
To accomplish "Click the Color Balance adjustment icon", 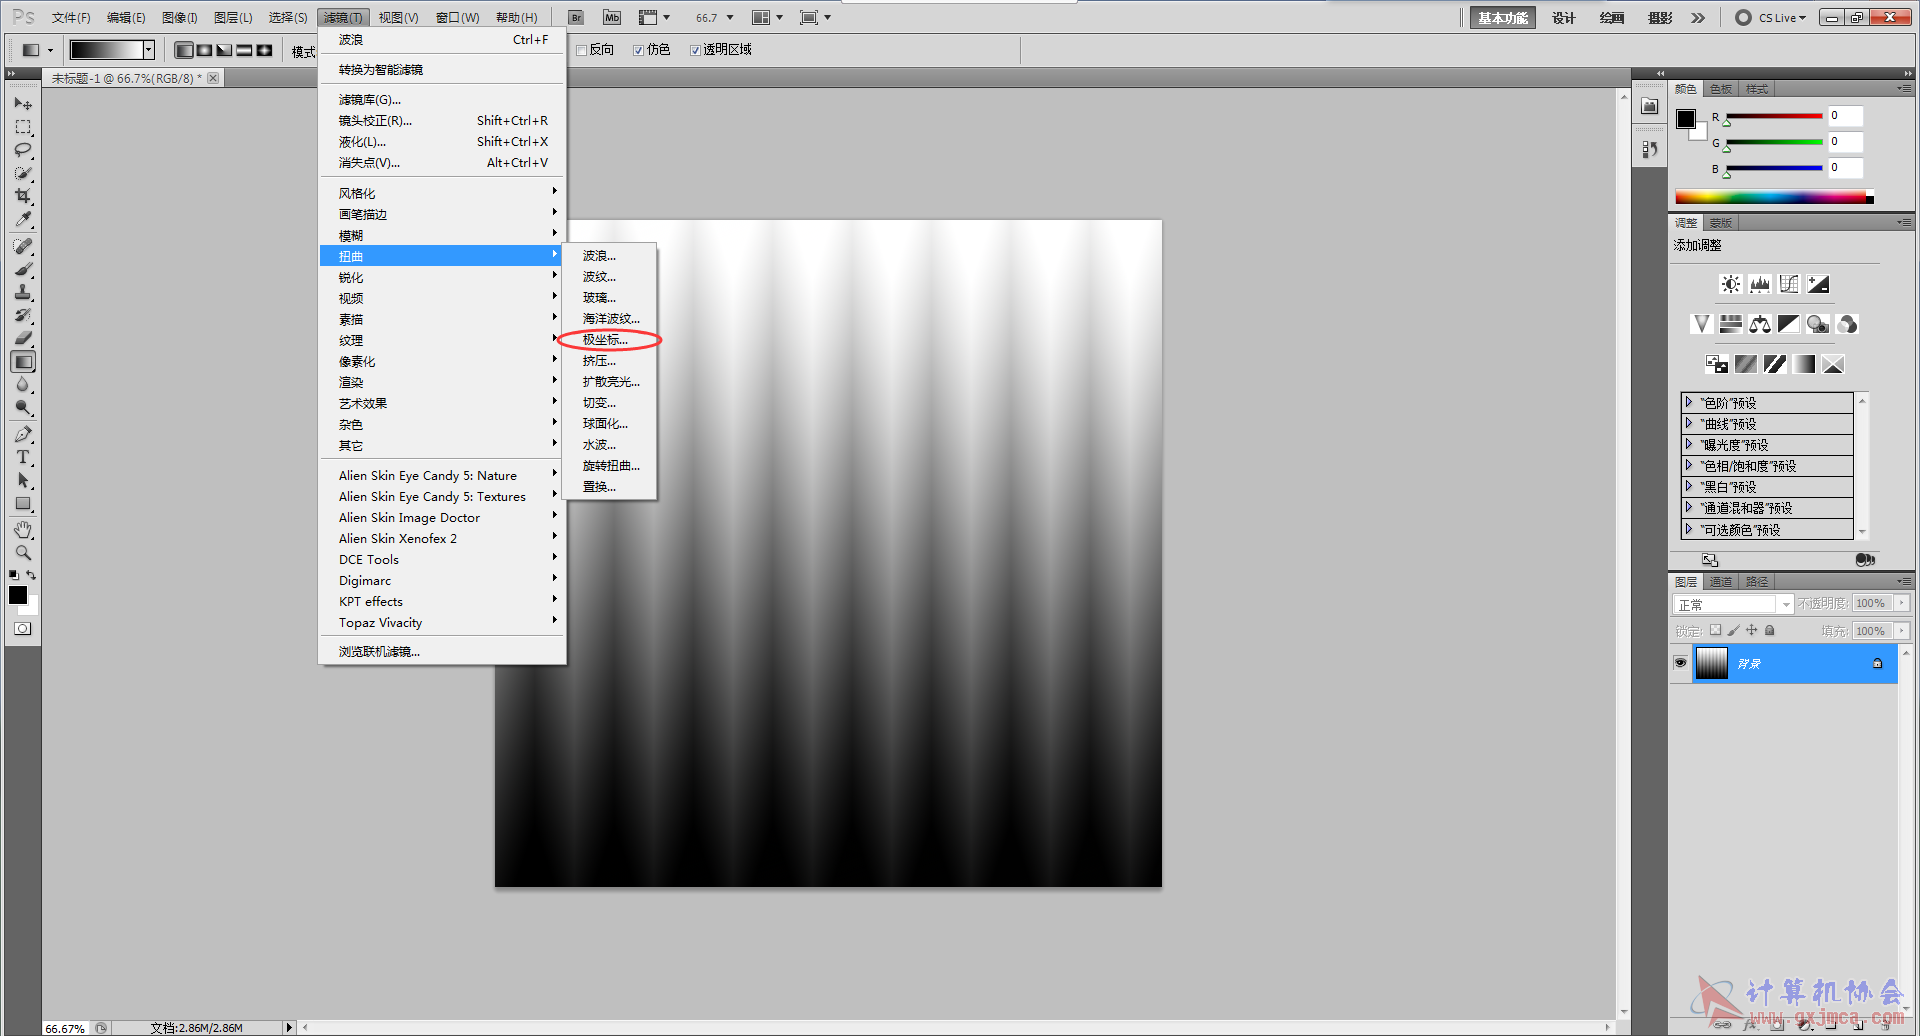I will 1760,324.
